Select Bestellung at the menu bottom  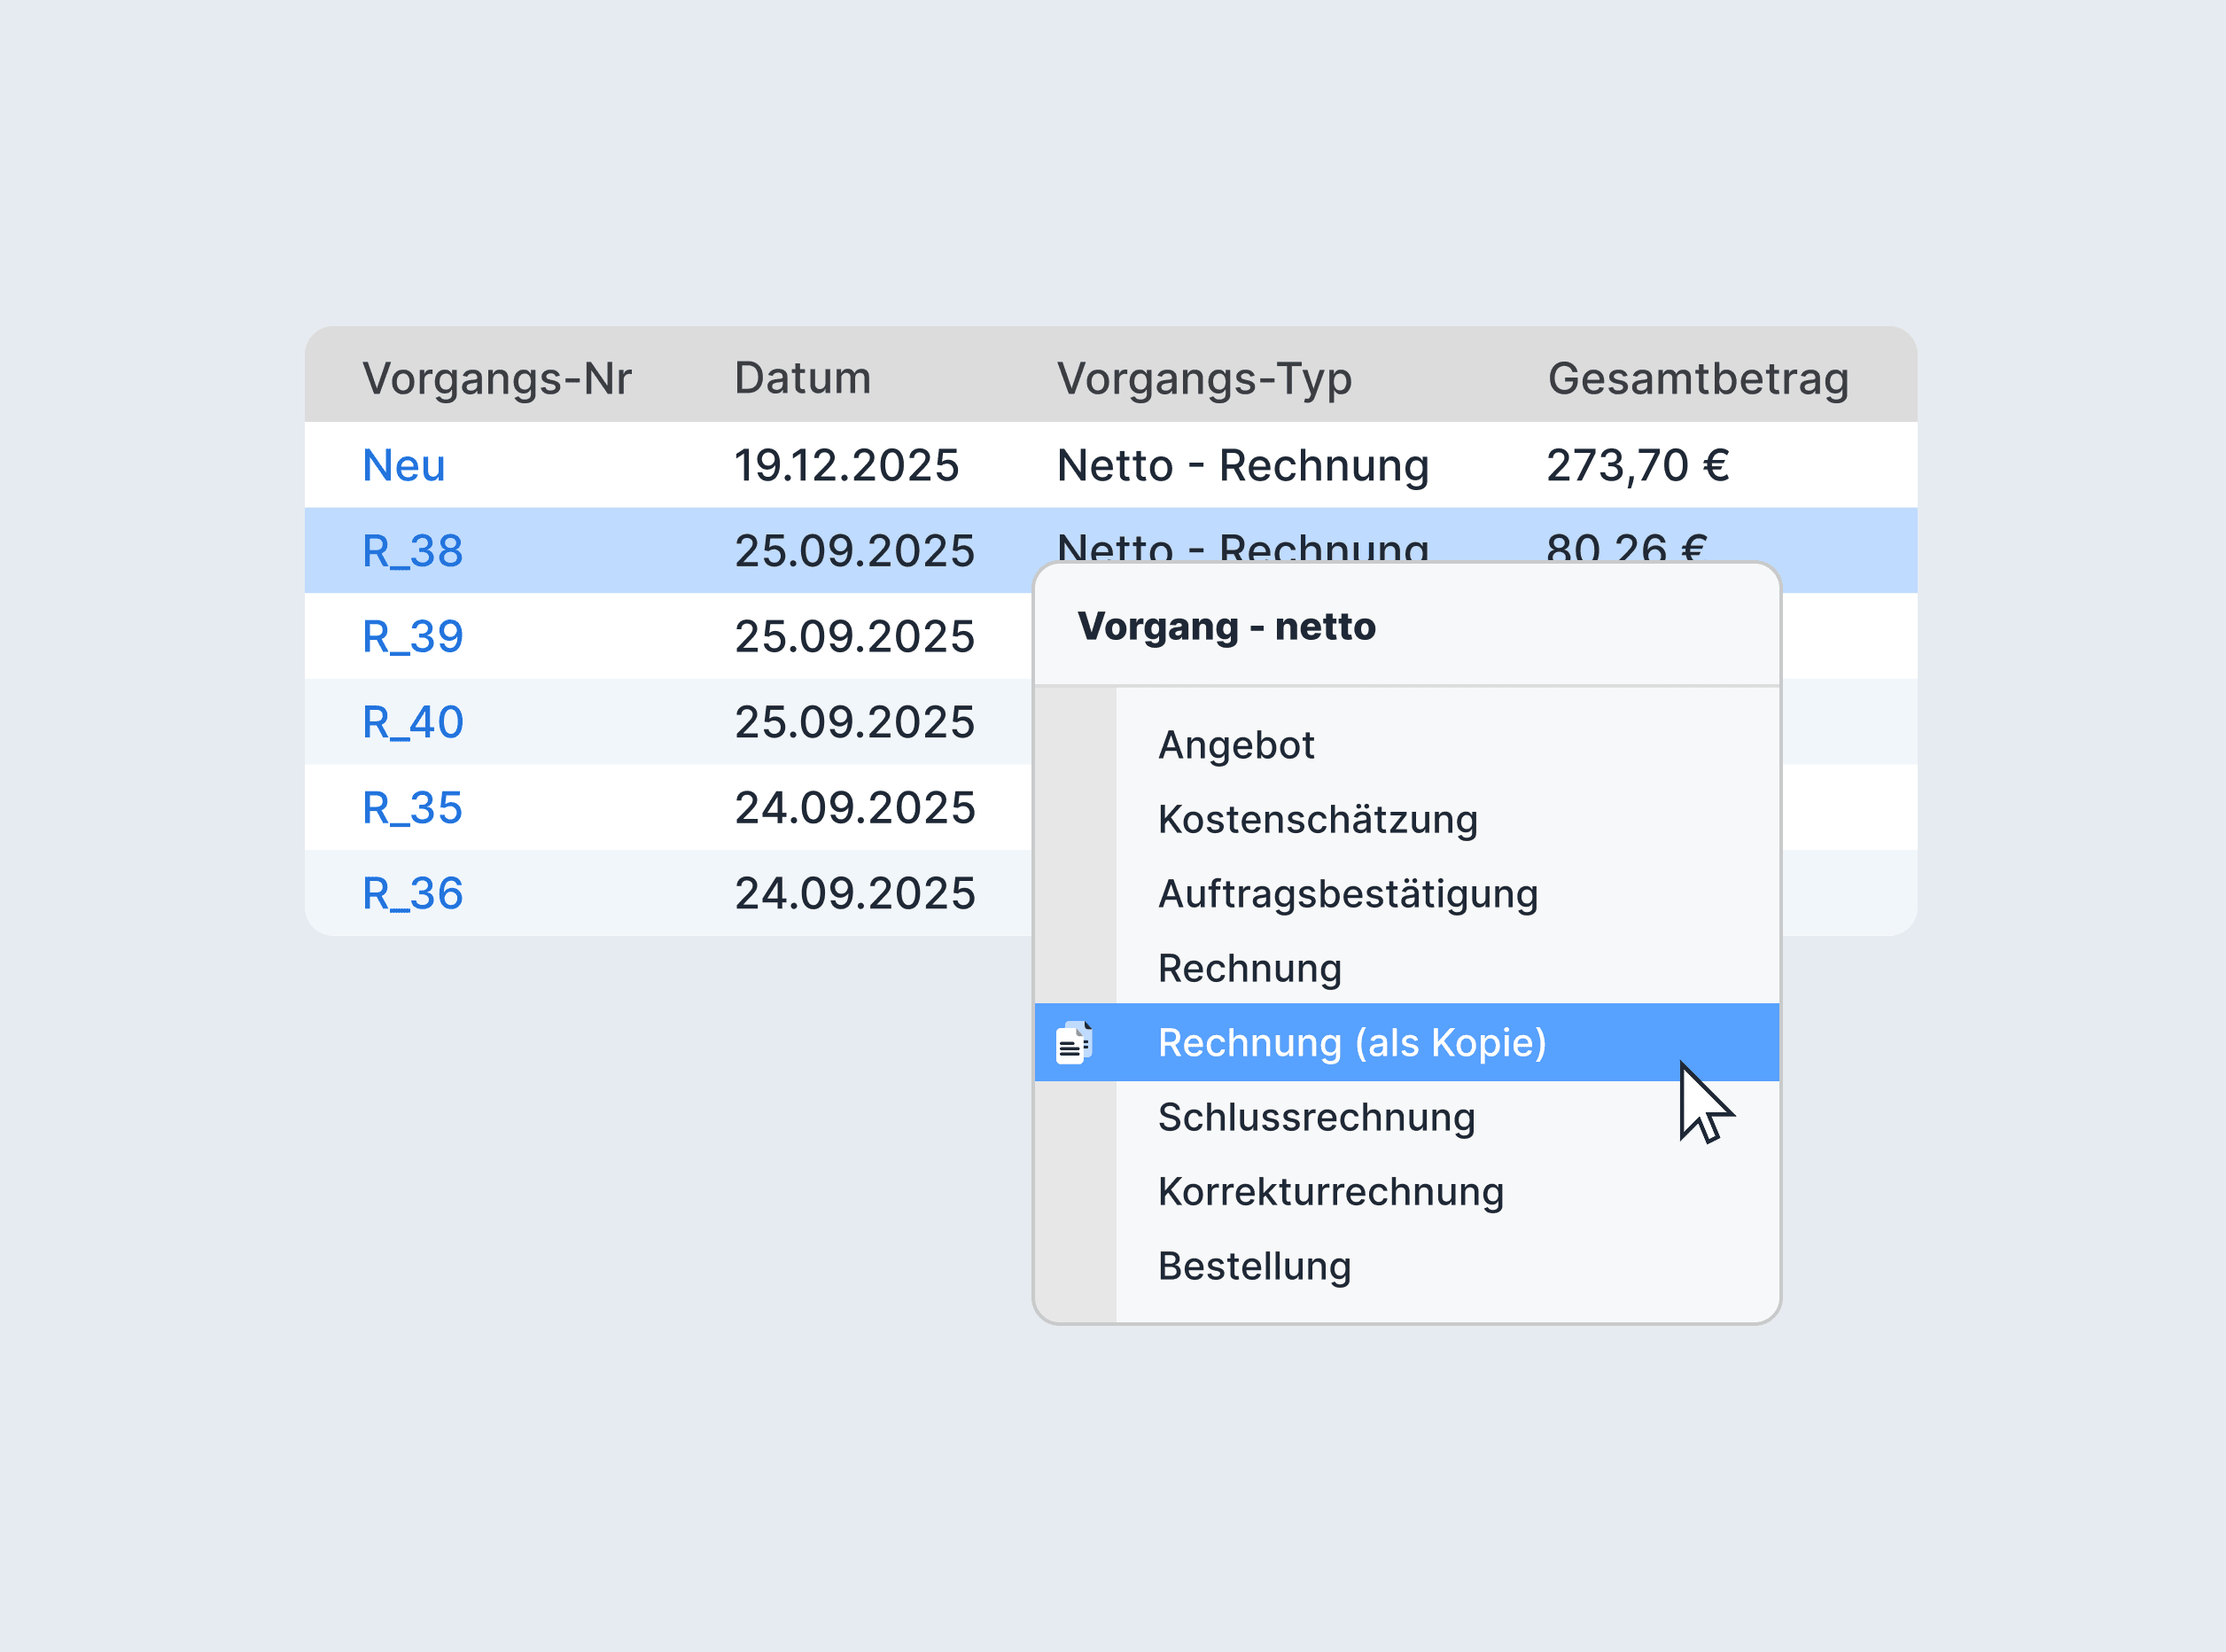tap(1254, 1267)
